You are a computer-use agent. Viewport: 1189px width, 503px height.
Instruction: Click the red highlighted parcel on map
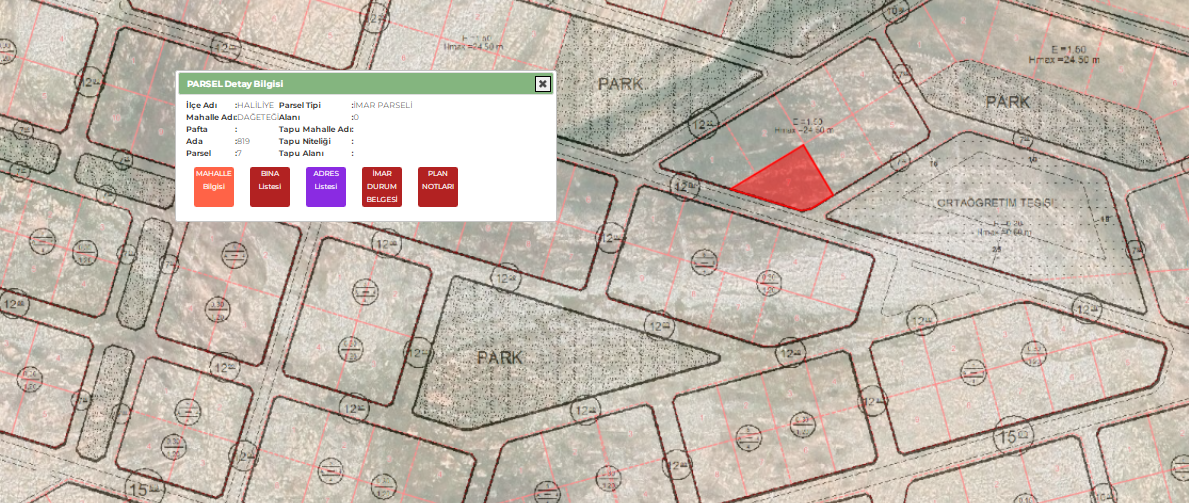pyautogui.click(x=790, y=182)
